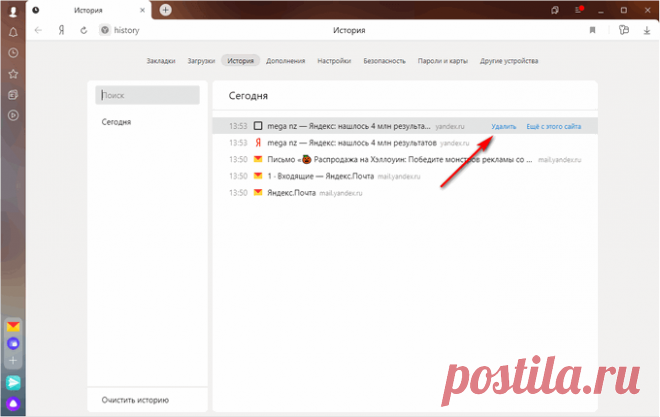The image size is (660, 417).
Task: Open the messenger paper-plane icon in sidebar
Action: pos(13,382)
